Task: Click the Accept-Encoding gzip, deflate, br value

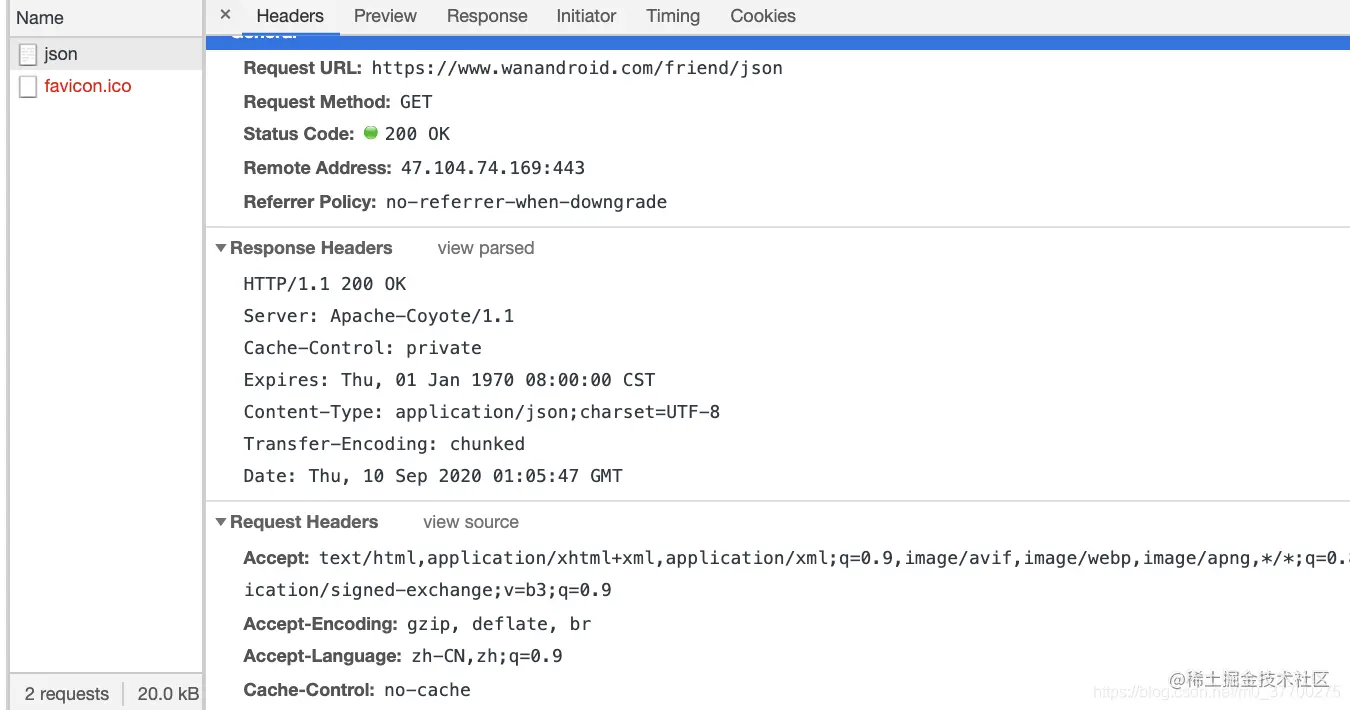Action: click(499, 624)
